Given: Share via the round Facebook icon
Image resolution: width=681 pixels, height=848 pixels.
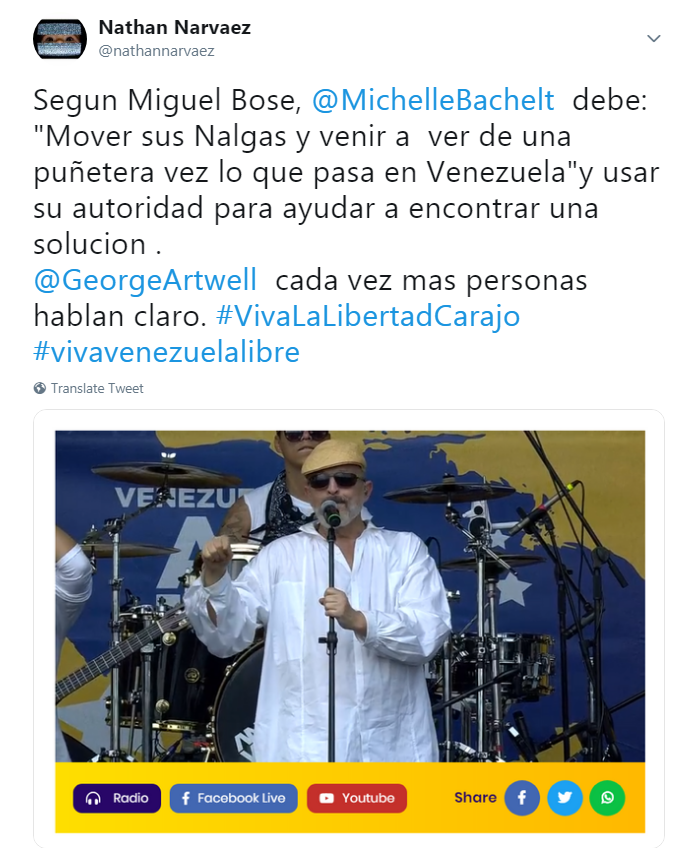Looking at the screenshot, I should (522, 798).
